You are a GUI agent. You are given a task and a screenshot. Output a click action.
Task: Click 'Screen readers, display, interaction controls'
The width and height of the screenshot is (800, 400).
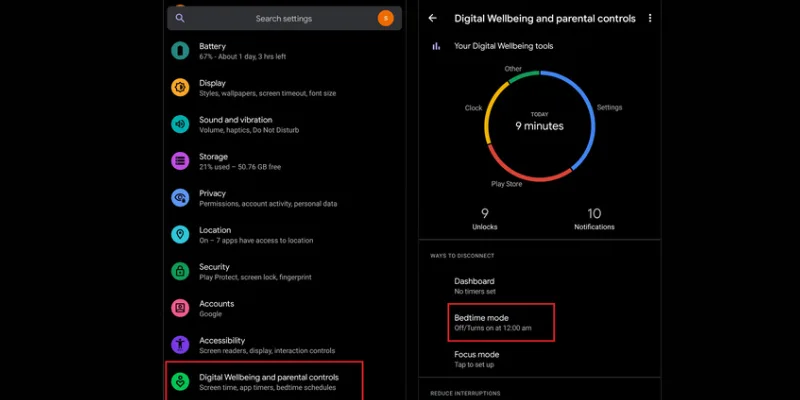point(267,351)
